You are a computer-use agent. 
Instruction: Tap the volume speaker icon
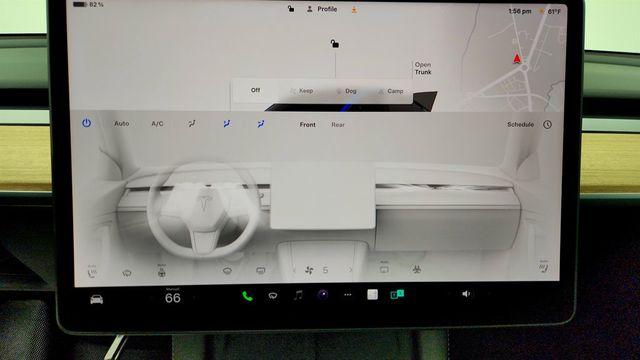pos(466,294)
